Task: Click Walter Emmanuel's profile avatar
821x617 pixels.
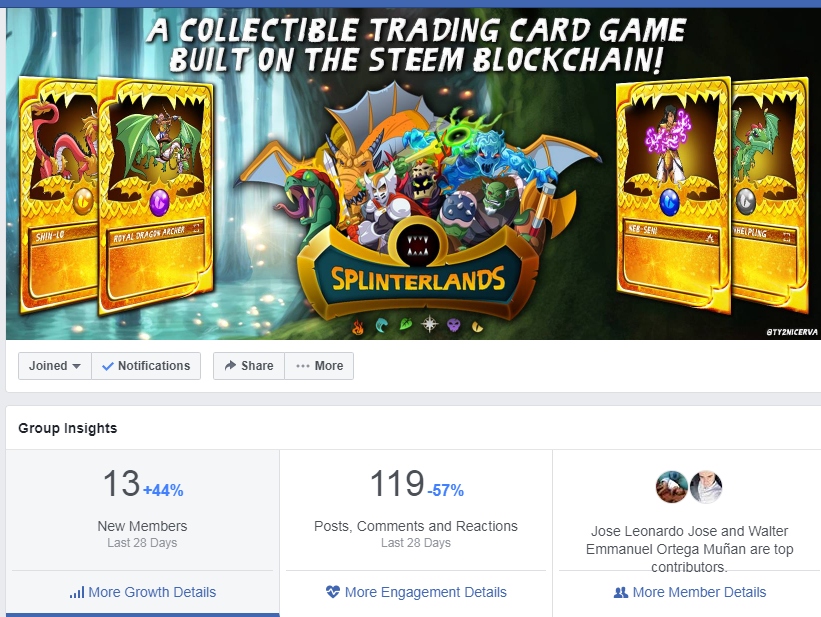Action: (x=706, y=487)
